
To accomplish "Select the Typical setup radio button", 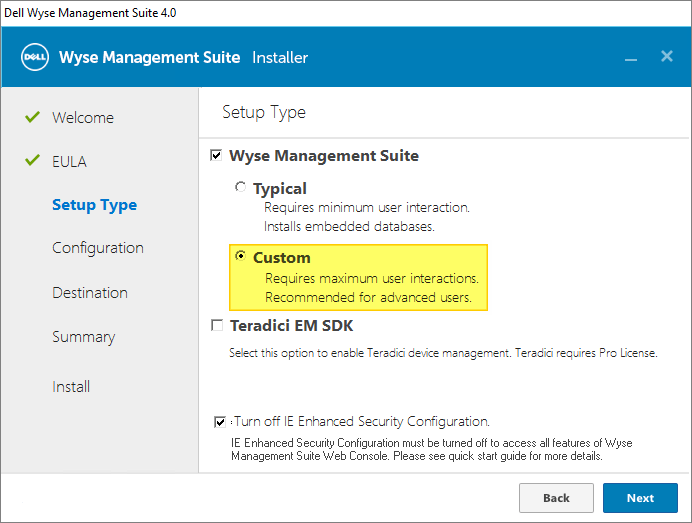I will click(x=240, y=187).
